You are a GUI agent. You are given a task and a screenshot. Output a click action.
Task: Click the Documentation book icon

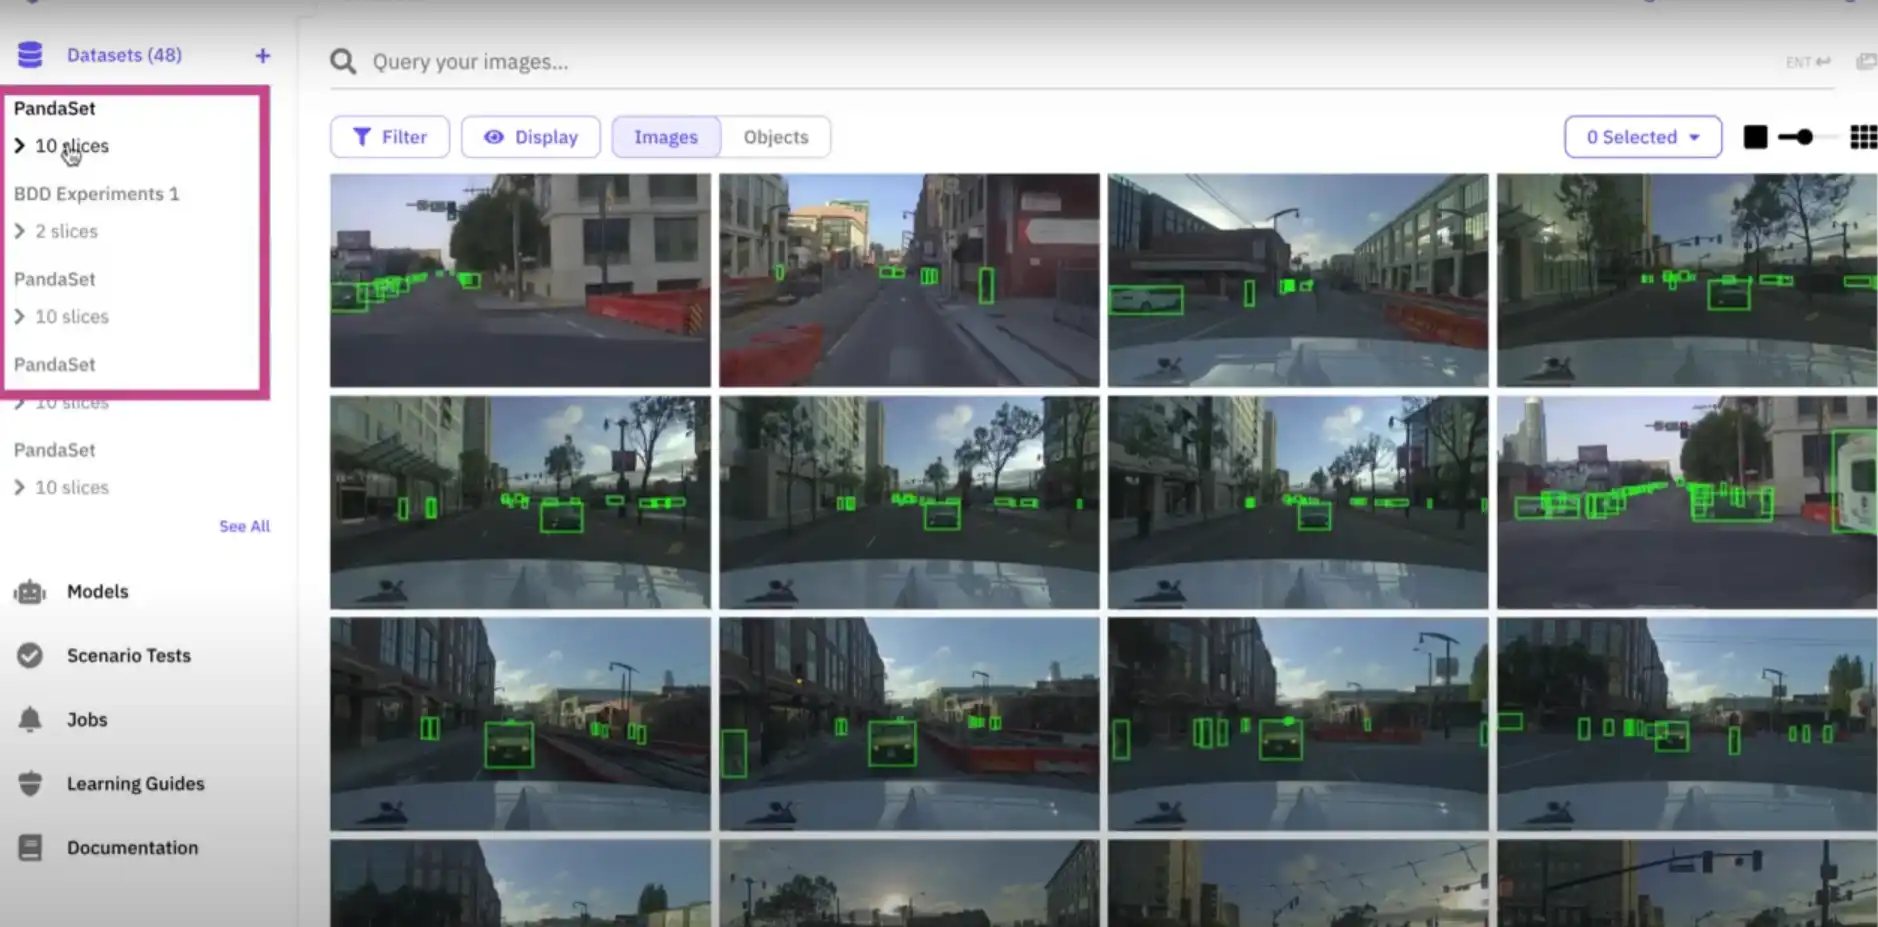30,848
